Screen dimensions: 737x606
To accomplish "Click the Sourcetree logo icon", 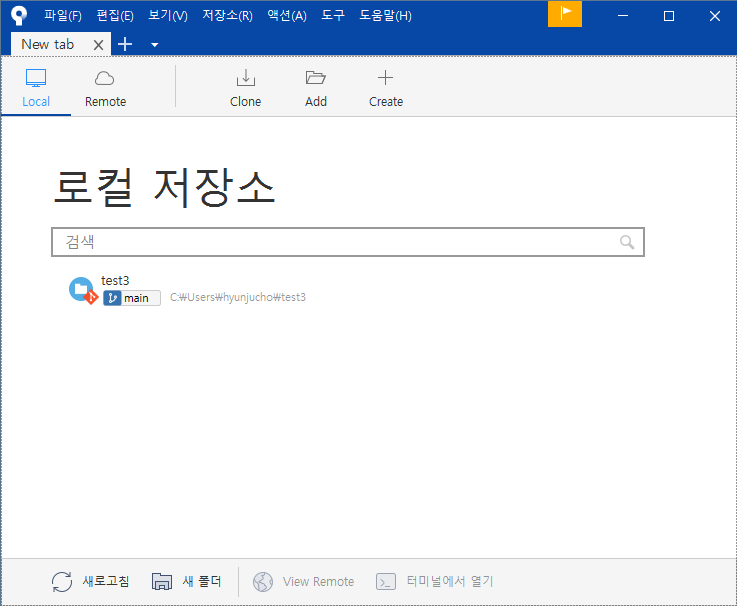I will (19, 16).
